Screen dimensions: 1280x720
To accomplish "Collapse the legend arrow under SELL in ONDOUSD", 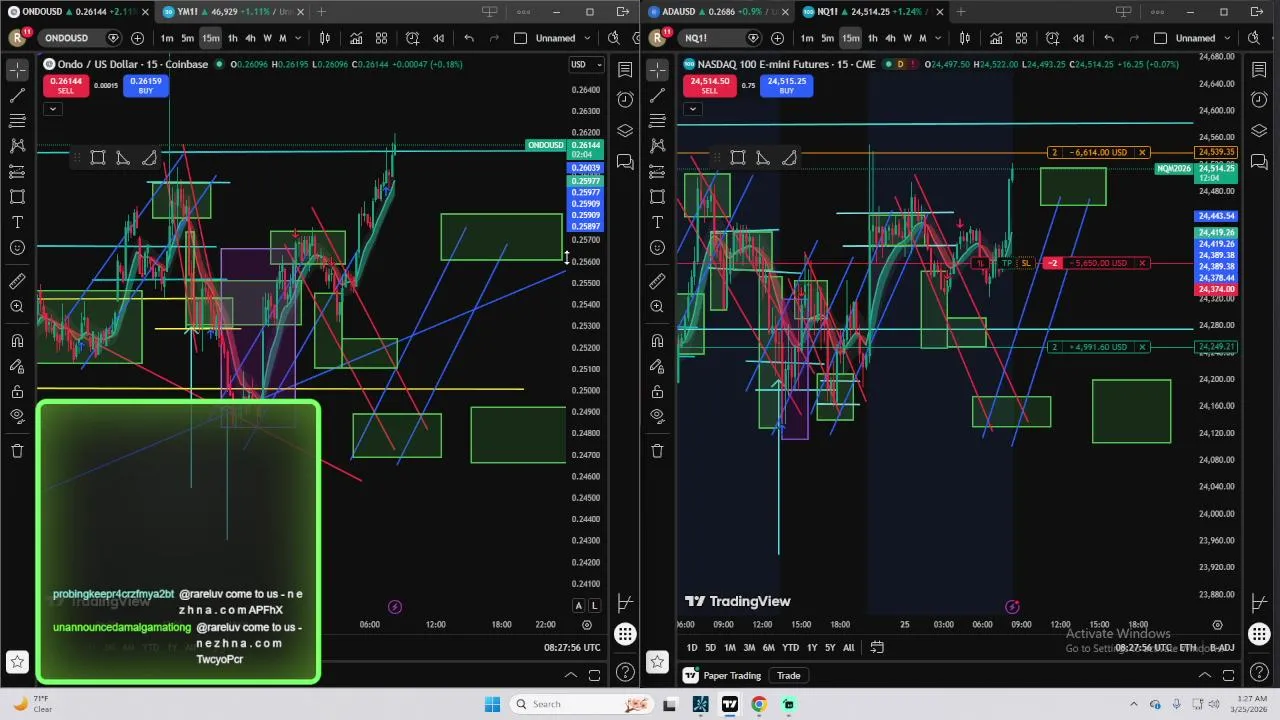I will pos(52,108).
